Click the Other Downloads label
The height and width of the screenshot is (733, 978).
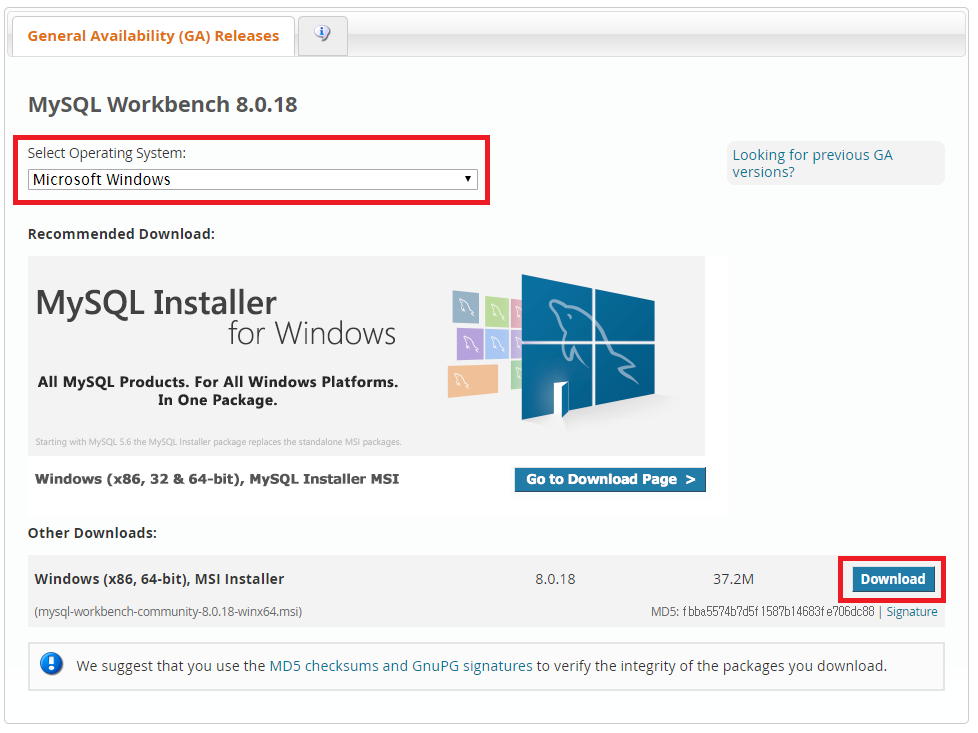[x=92, y=533]
